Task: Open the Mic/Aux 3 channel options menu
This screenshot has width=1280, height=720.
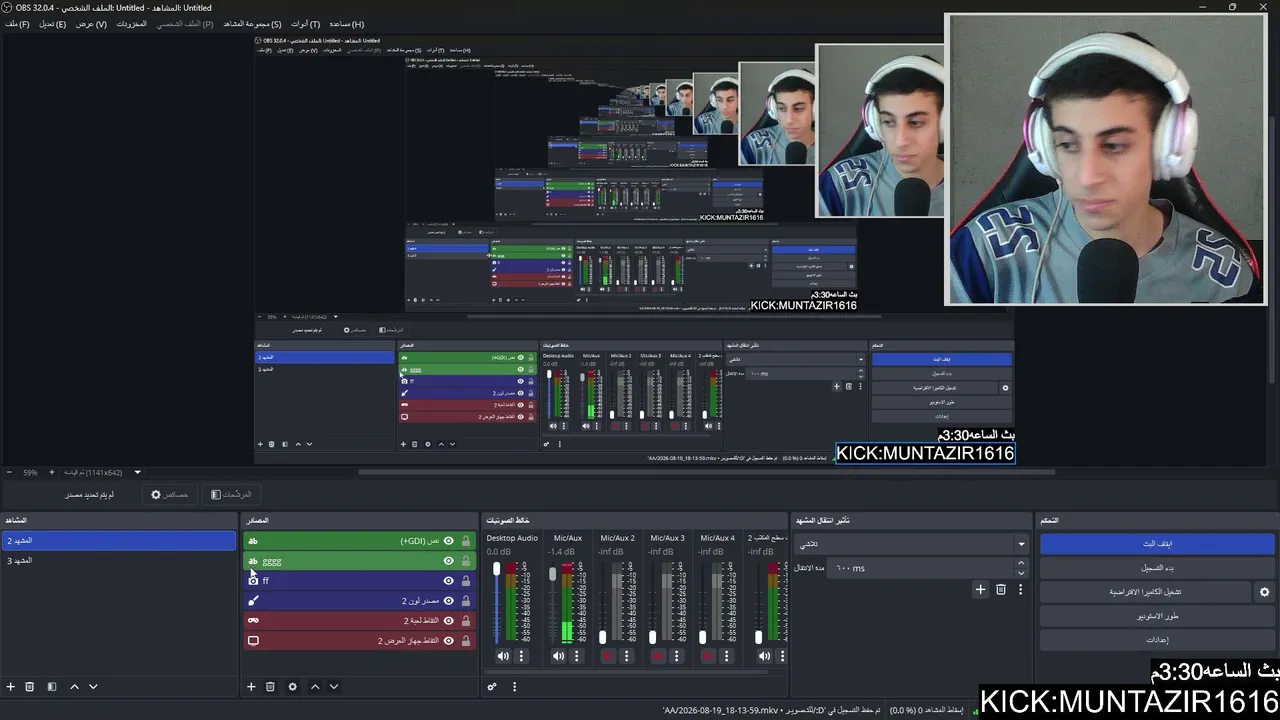Action: 677,656
